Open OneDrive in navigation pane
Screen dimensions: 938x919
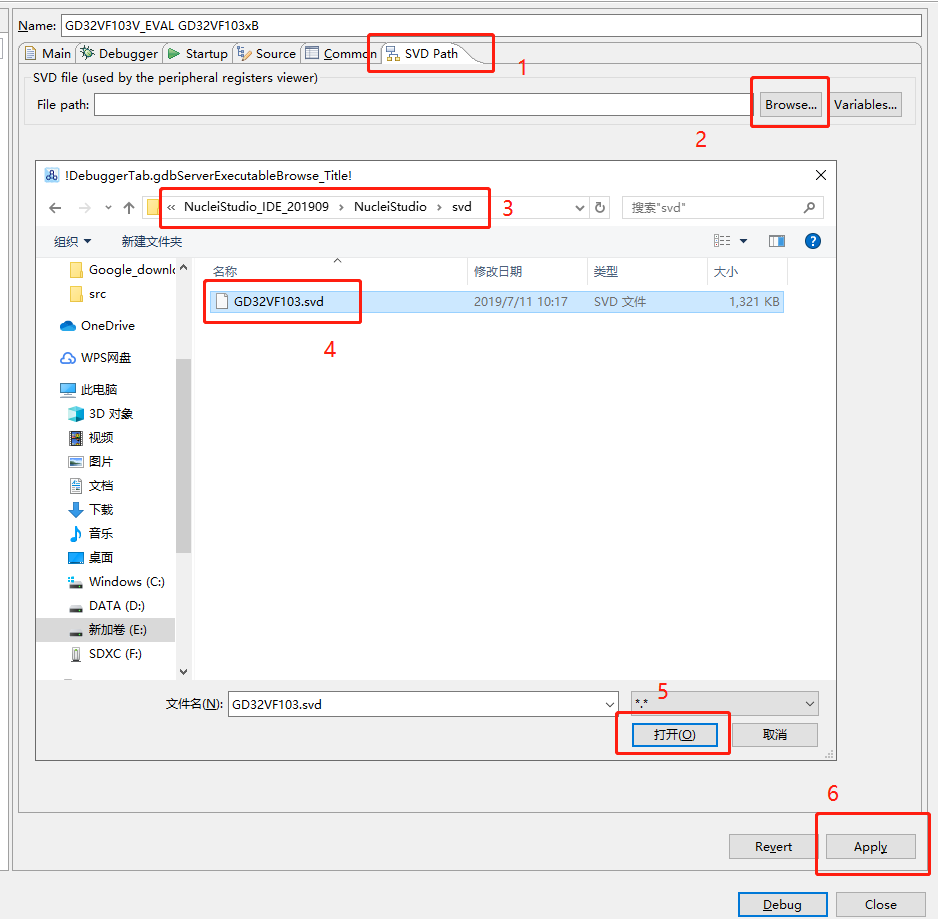point(107,326)
